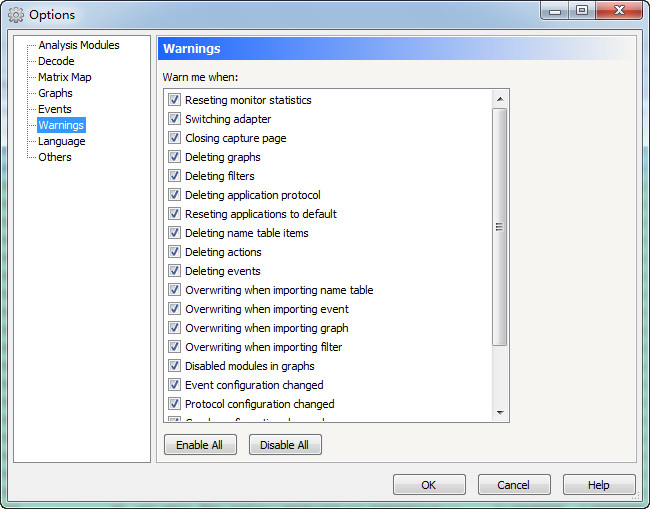
Task: Toggle the Deleting graphs checkbox
Action: pyautogui.click(x=175, y=157)
